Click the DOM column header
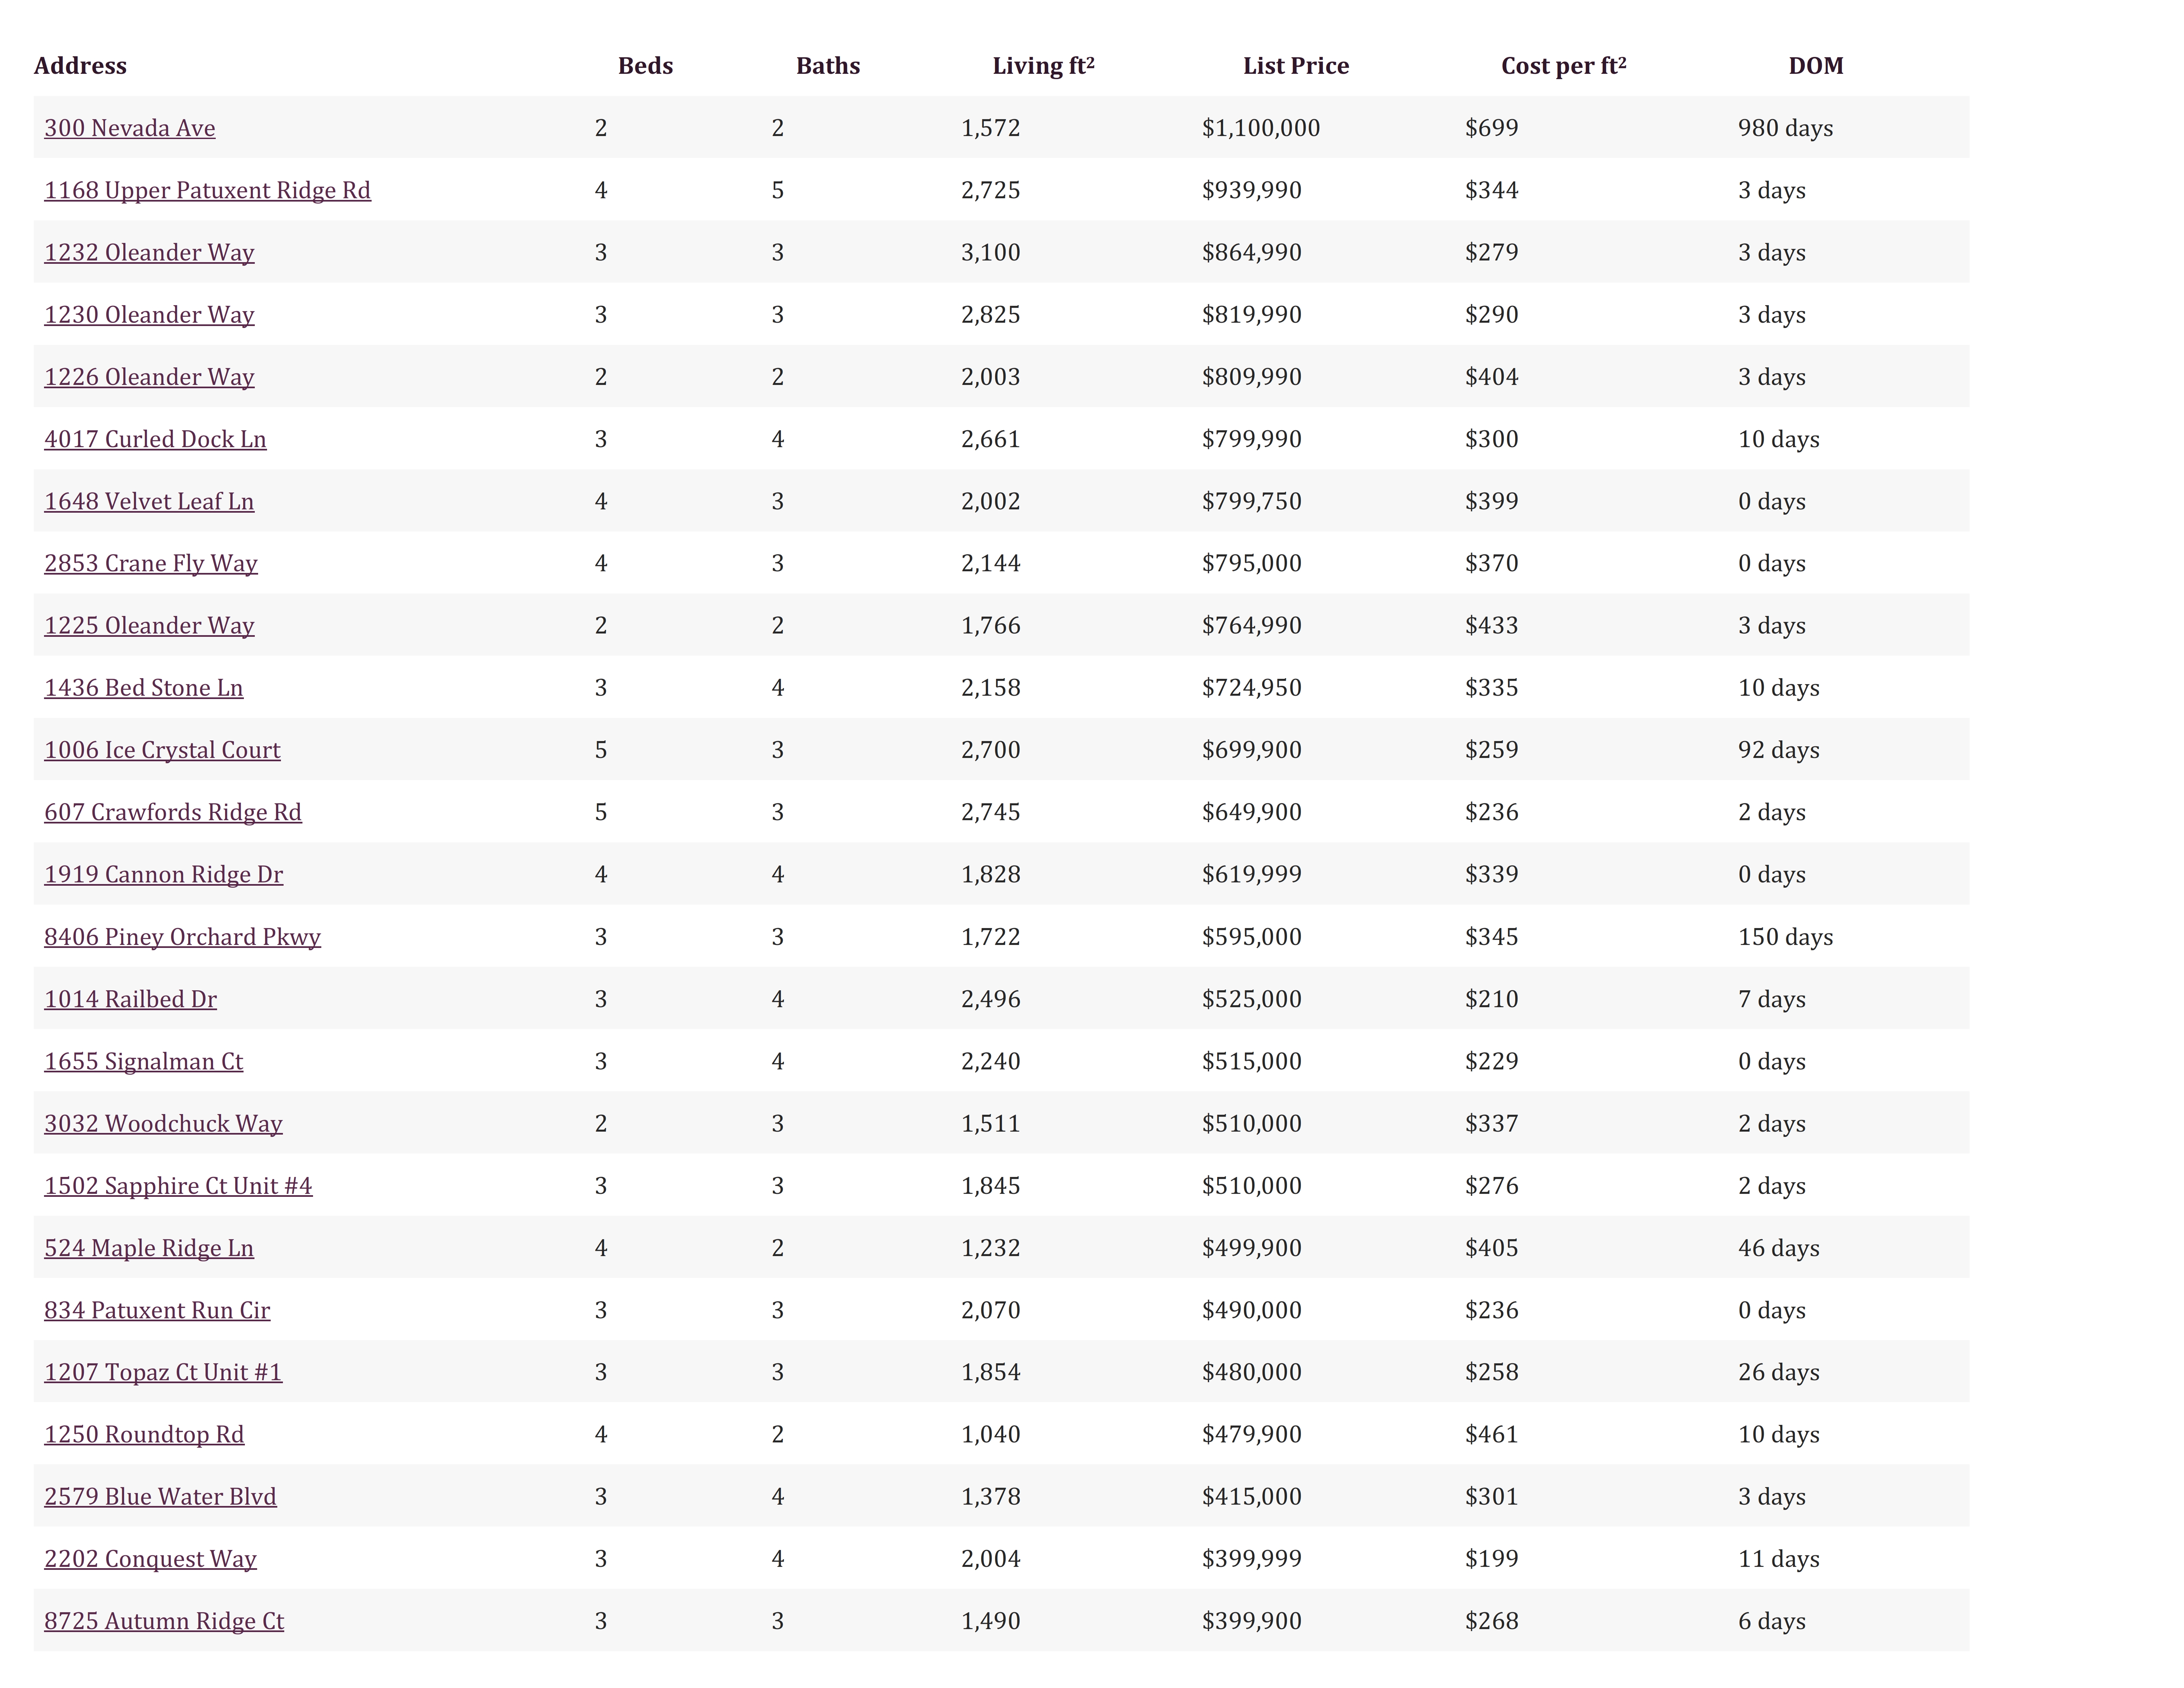This screenshot has height=1688, width=2184. (x=1816, y=66)
